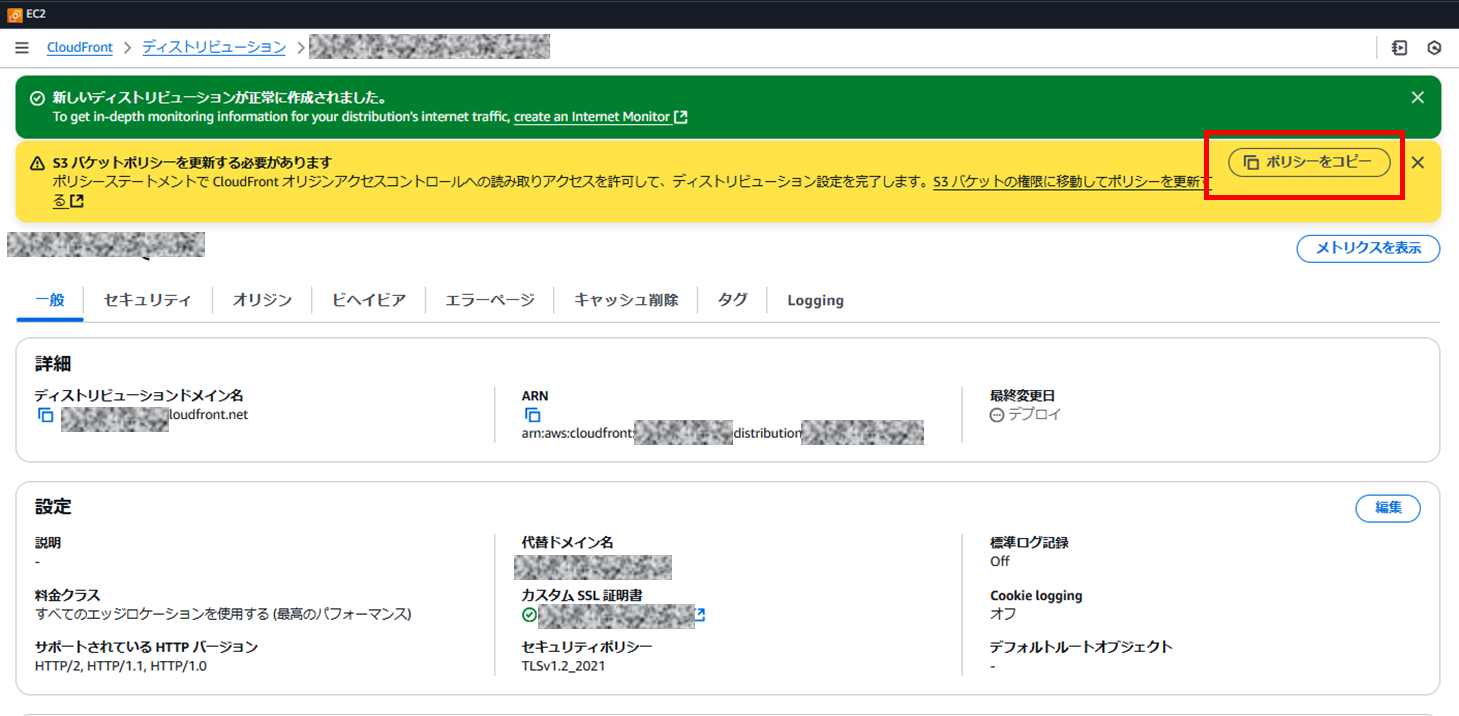Viewport: 1459px width, 716px height.
Task: Open the CloudShell panel icon at top right
Action: [x=1400, y=48]
